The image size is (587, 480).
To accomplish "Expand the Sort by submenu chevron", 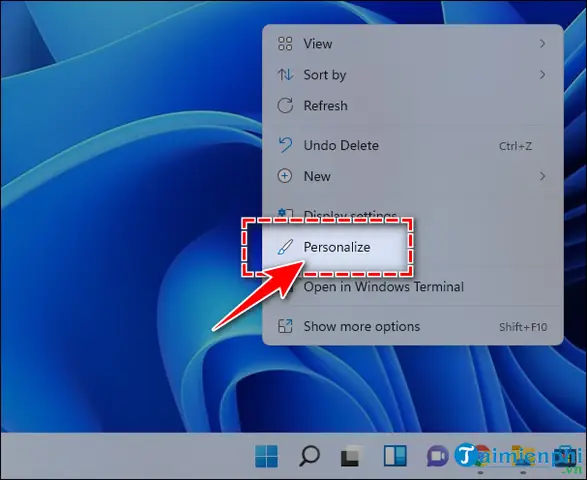I will click(x=542, y=75).
